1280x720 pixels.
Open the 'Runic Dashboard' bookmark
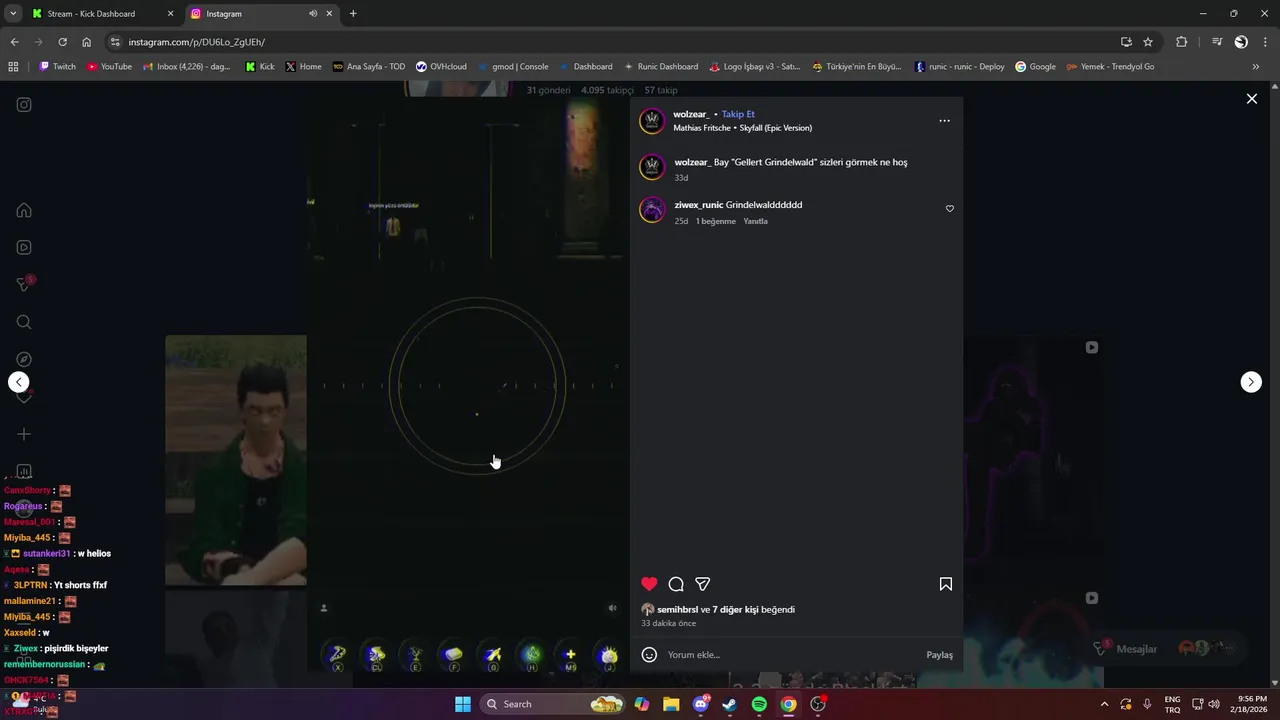point(660,67)
